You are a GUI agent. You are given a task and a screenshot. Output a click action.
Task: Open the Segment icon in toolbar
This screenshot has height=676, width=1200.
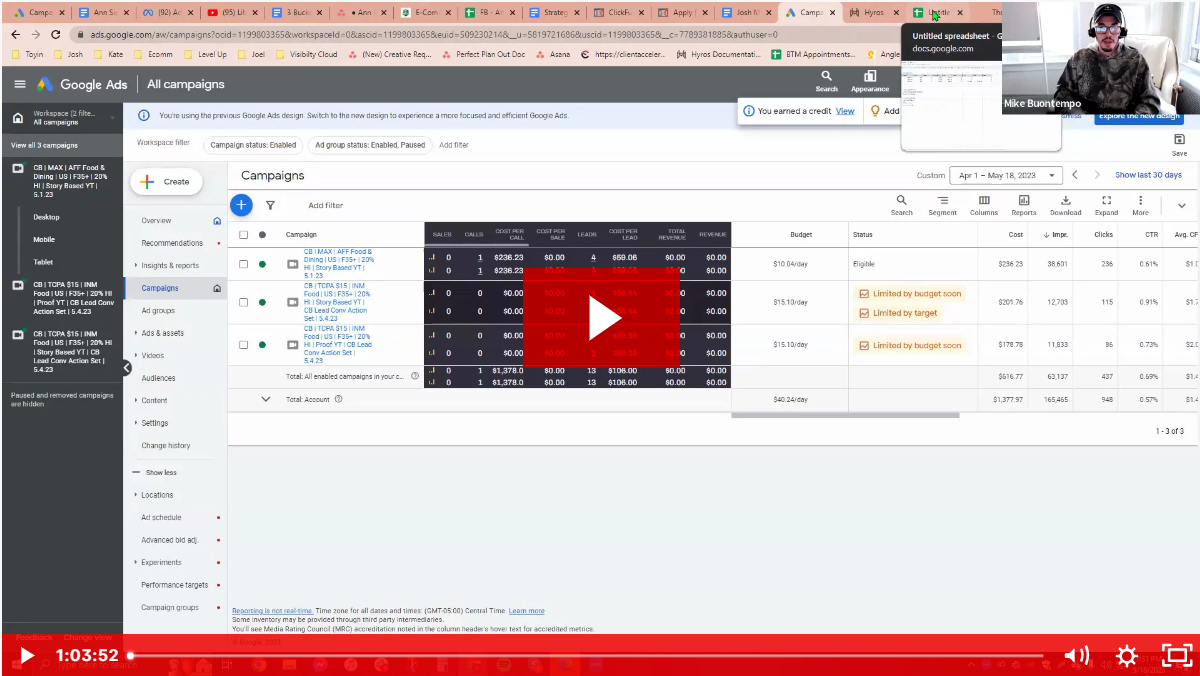(x=942, y=205)
